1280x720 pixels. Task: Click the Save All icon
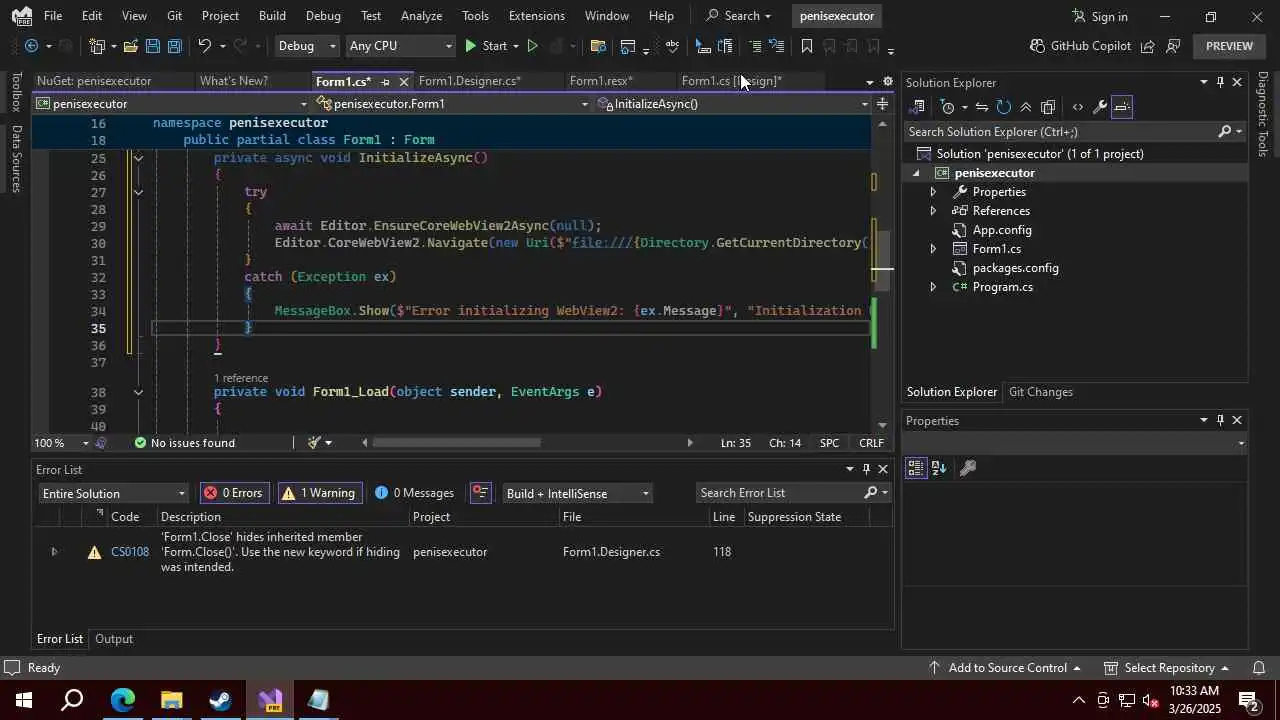[x=174, y=46]
